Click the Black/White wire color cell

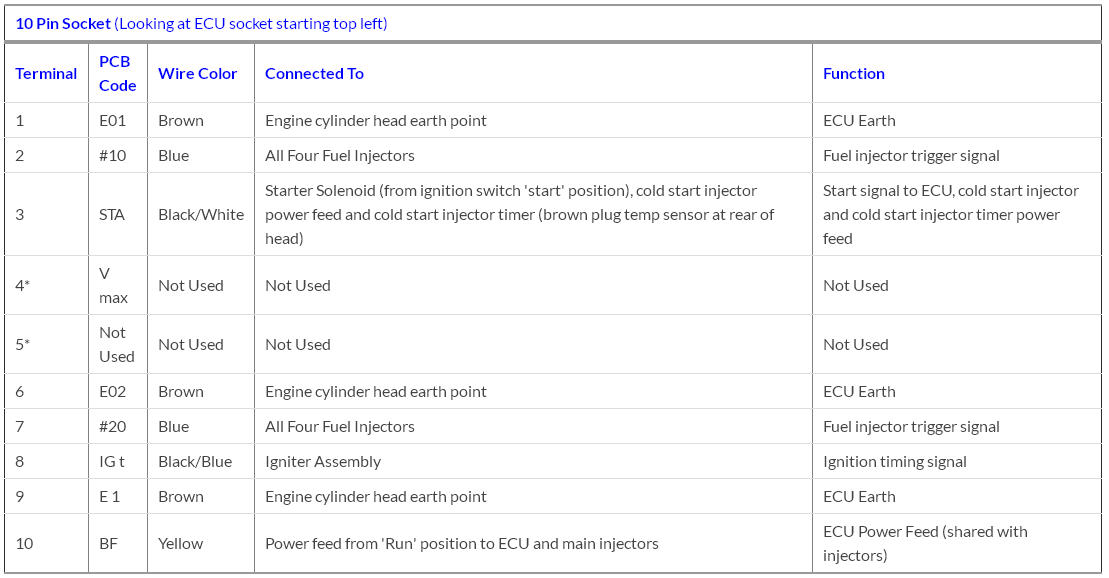coord(201,214)
